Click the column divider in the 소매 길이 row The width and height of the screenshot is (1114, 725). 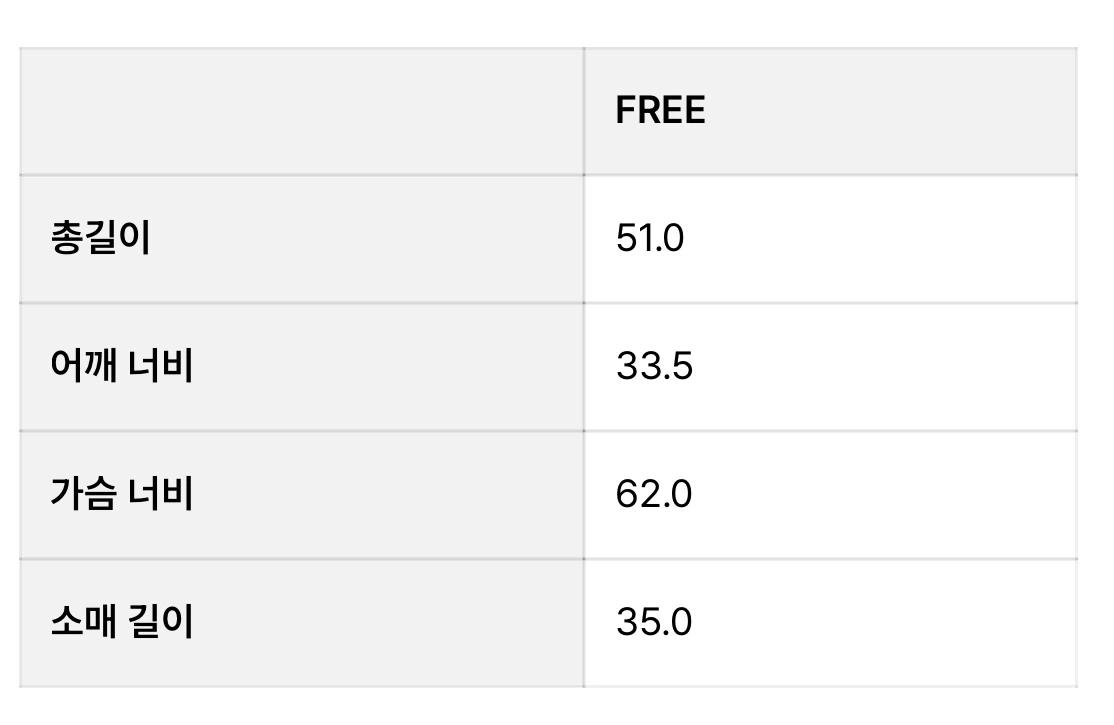click(584, 623)
